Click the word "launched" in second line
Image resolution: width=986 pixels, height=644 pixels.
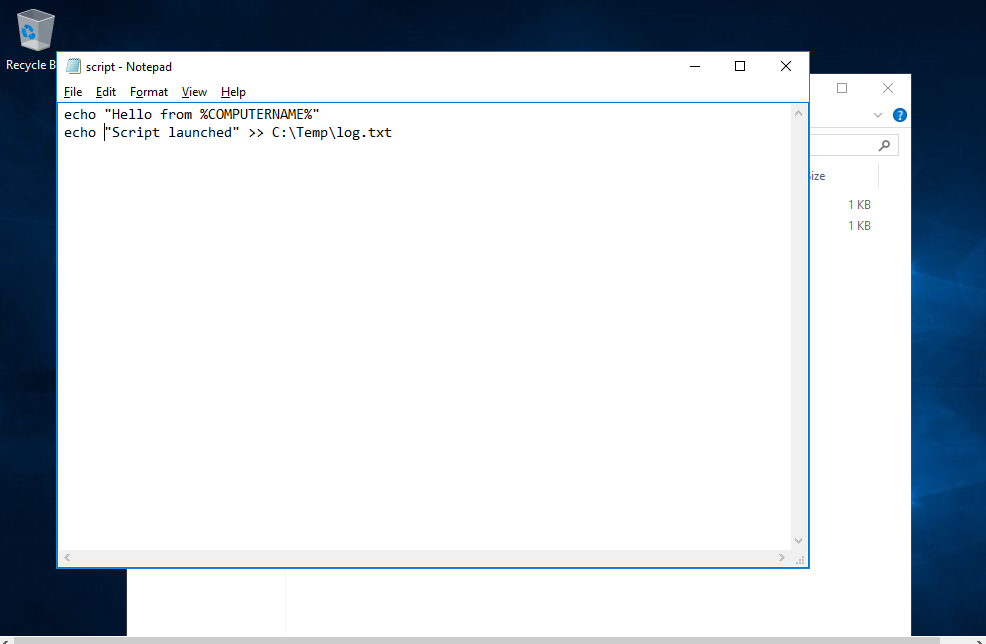200,133
